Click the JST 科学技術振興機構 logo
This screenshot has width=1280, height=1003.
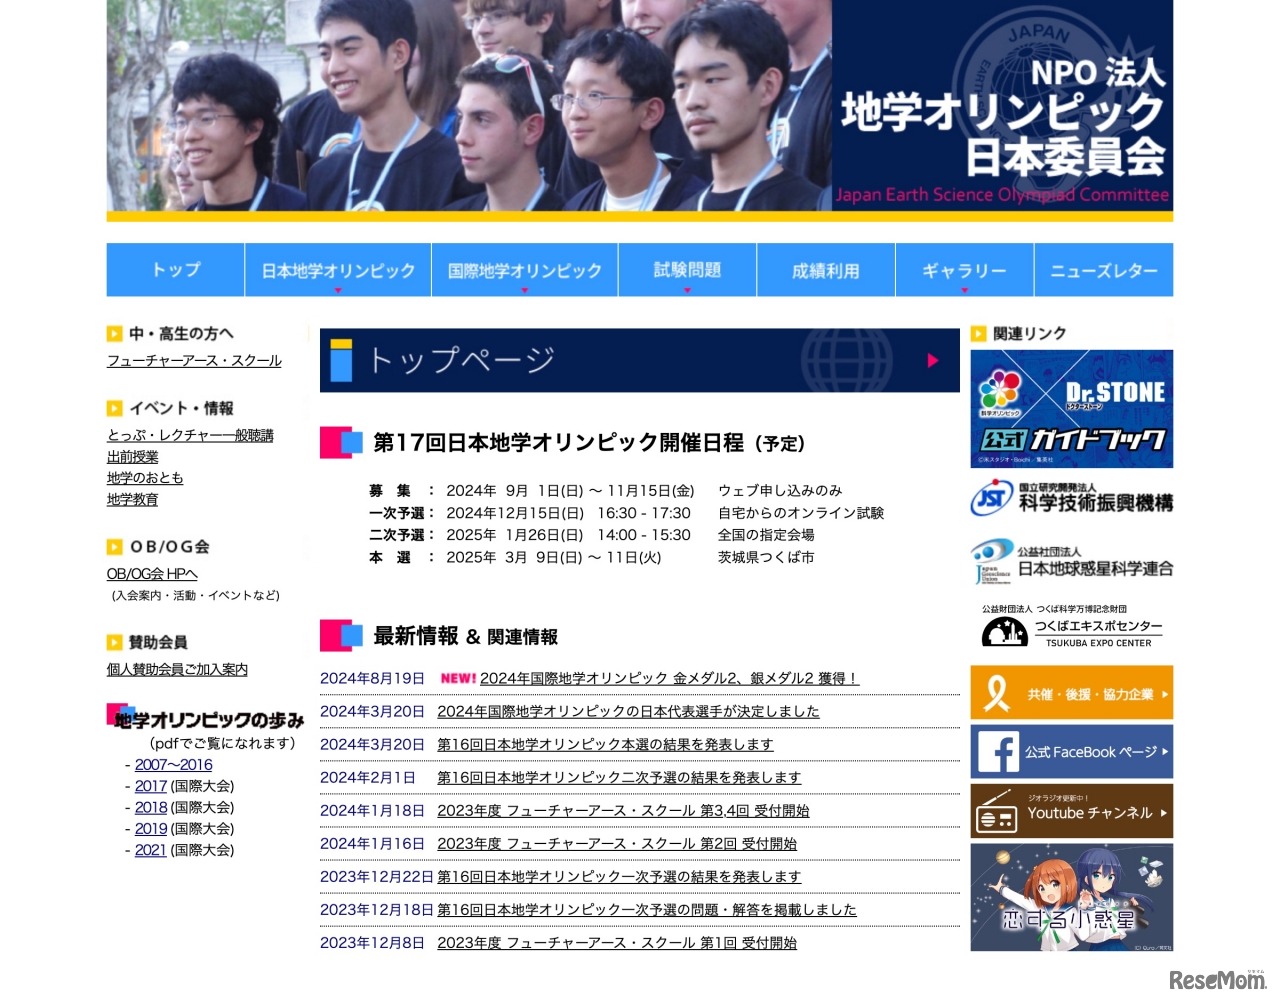tap(1071, 497)
